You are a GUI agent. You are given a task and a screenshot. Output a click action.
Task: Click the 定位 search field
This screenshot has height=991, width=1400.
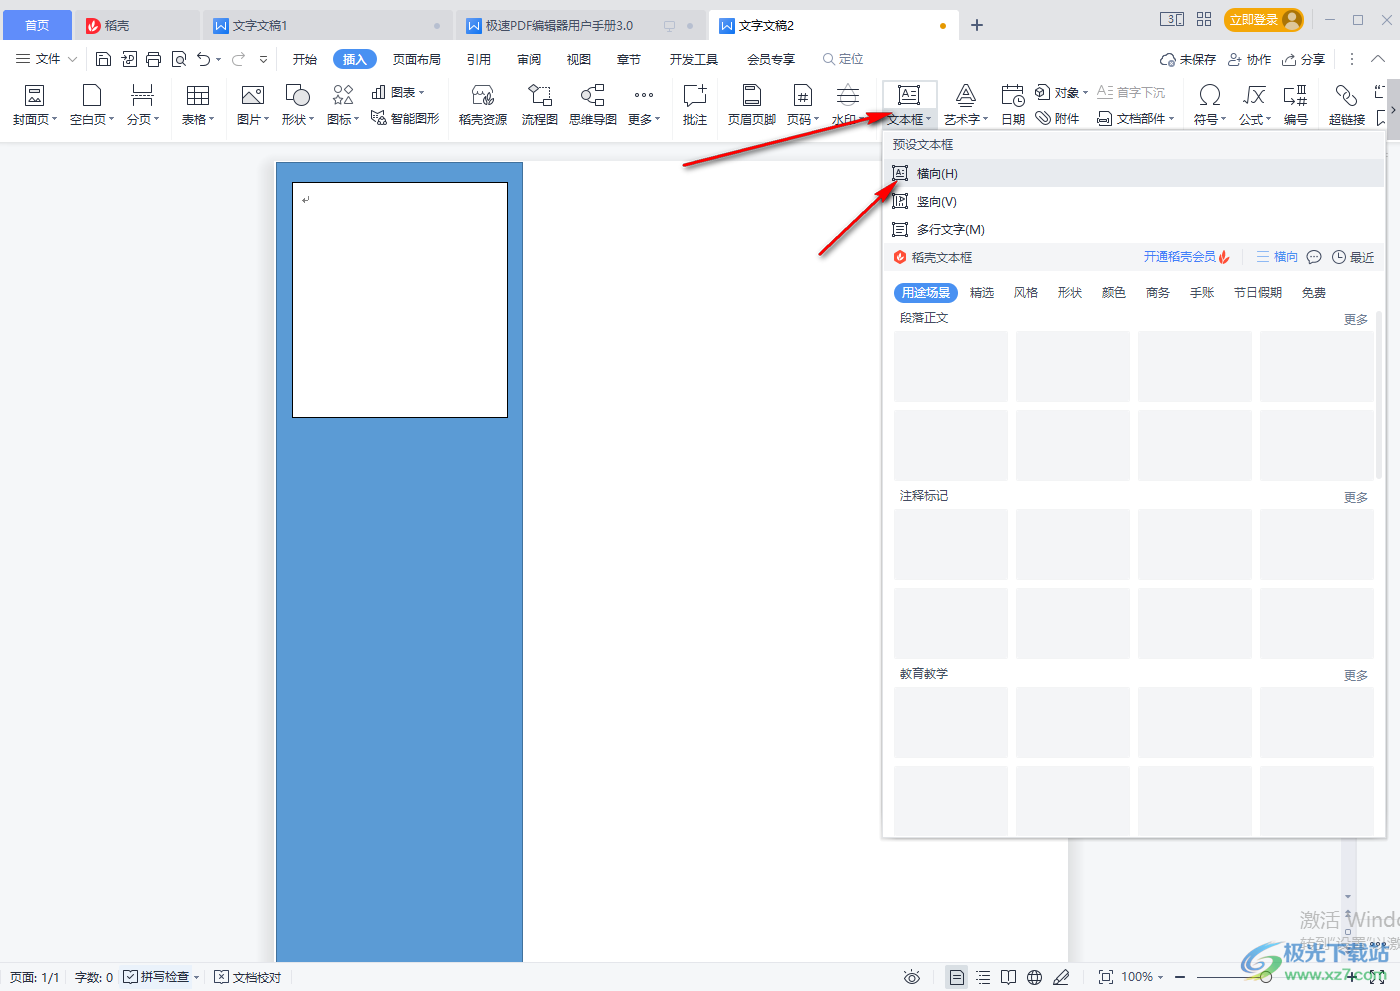[843, 59]
